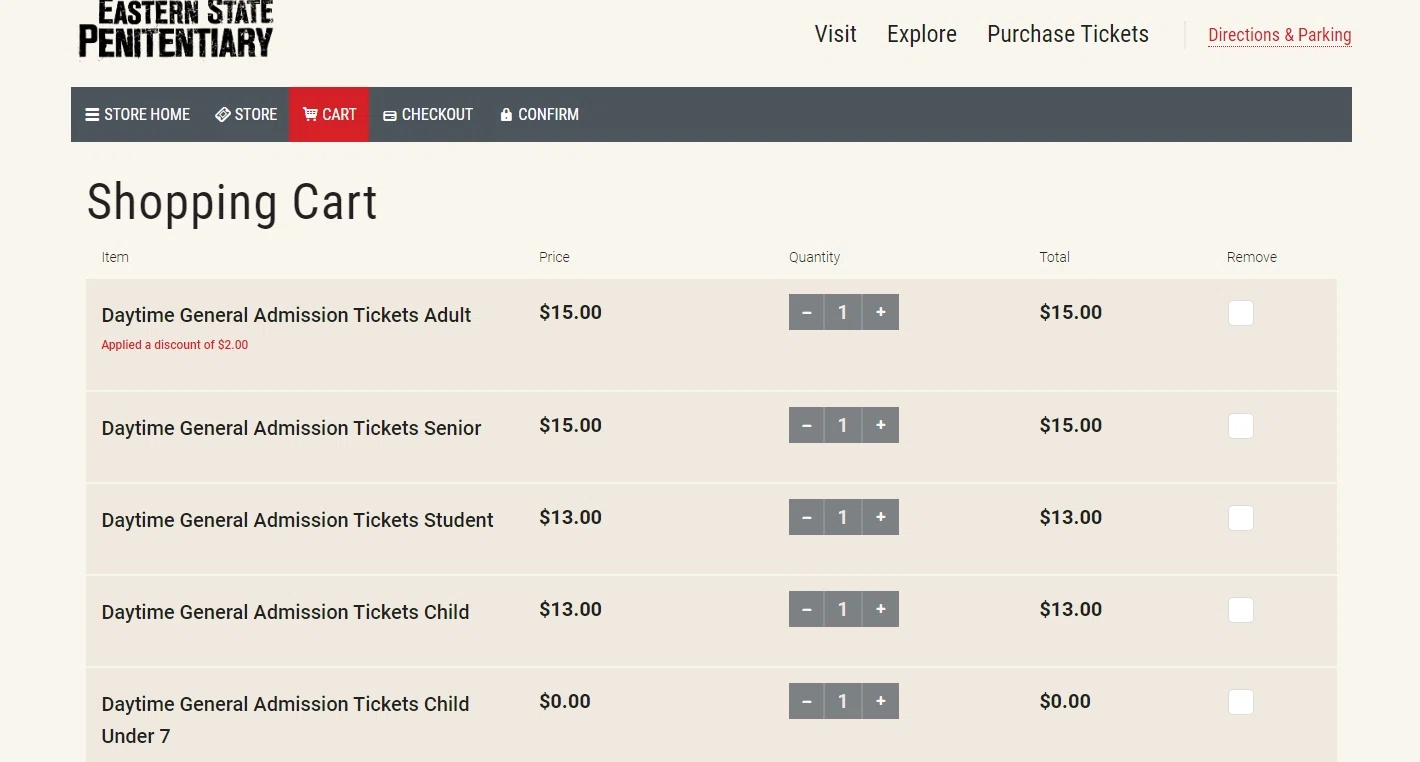The height and width of the screenshot is (762, 1420).
Task: Check Remove box for Child $13.00 ticket
Action: [x=1240, y=610]
